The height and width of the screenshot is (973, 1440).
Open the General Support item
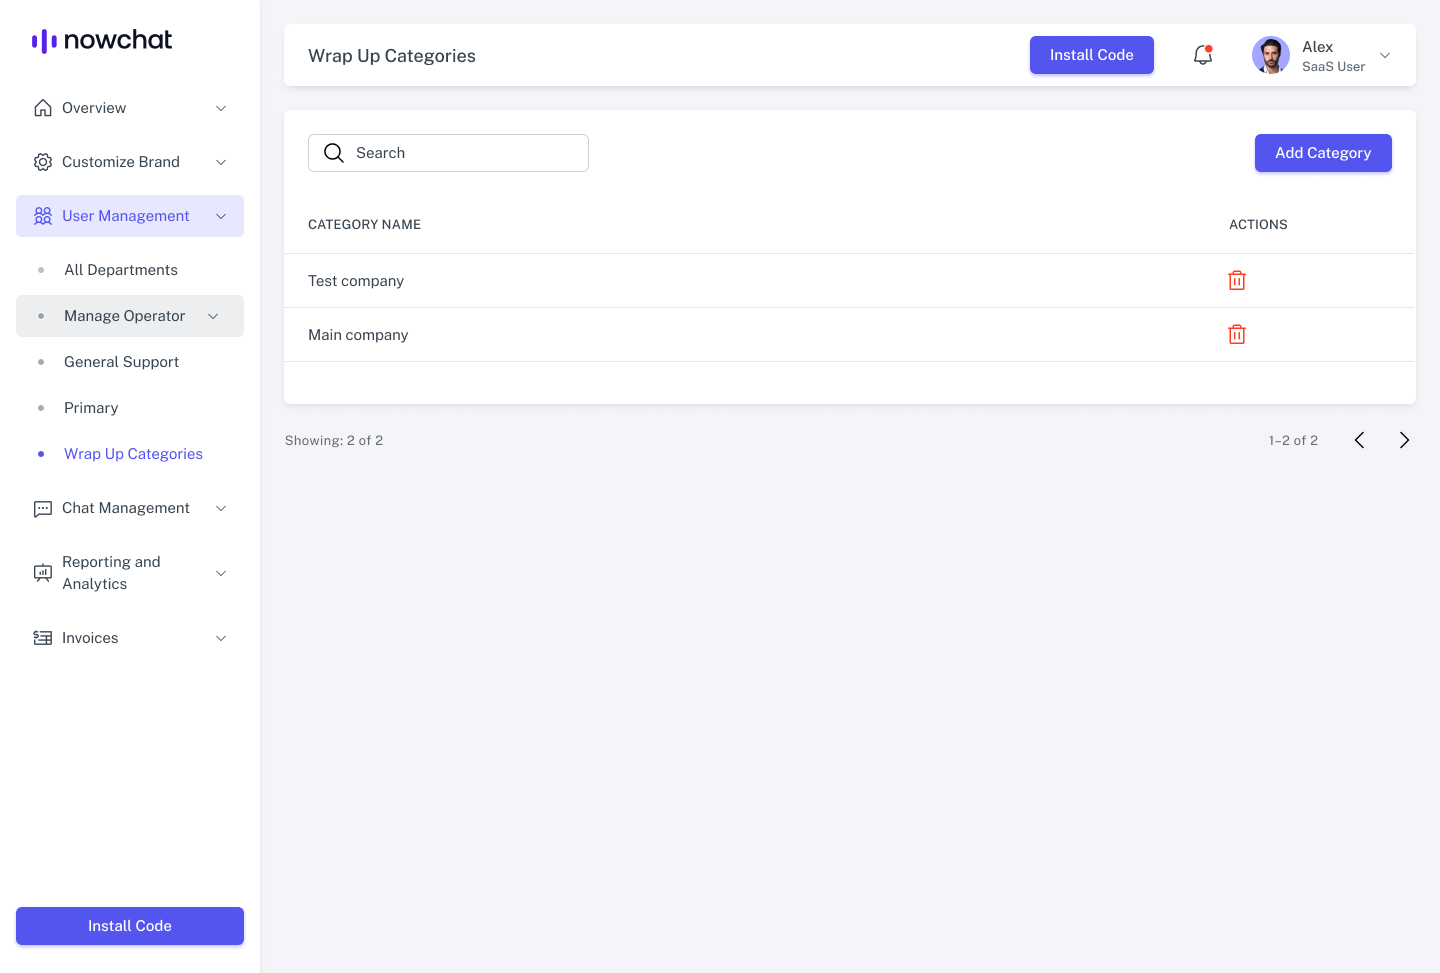coord(121,362)
